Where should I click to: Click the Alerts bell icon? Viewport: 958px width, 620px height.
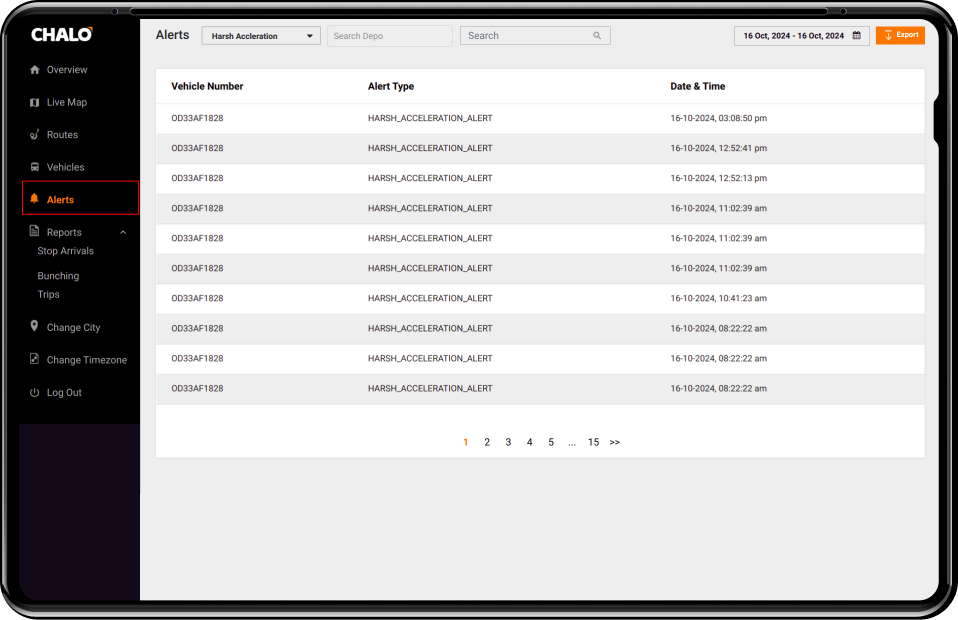coord(35,200)
